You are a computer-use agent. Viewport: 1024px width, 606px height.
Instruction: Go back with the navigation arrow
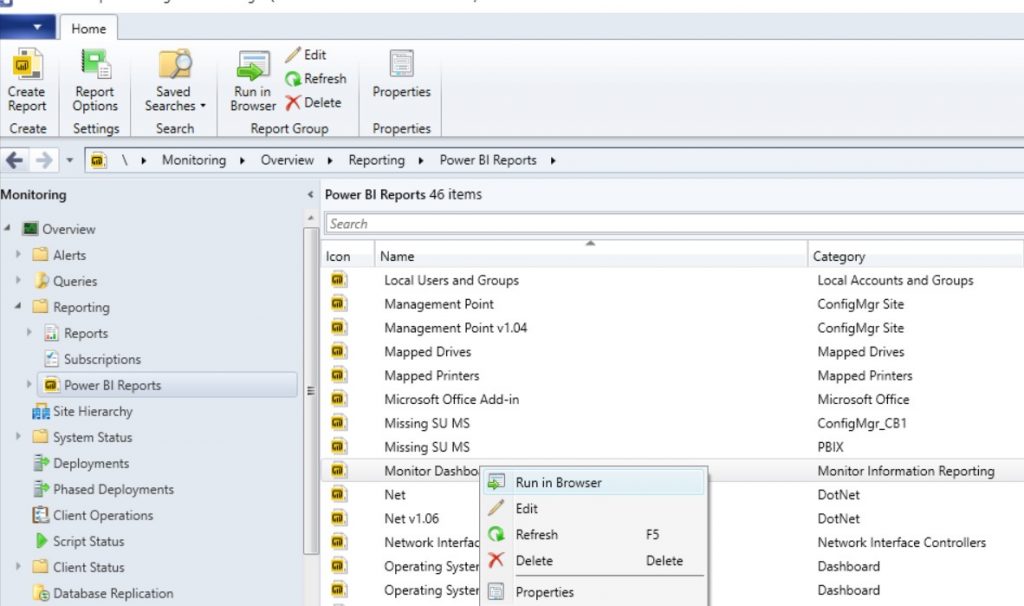14,160
